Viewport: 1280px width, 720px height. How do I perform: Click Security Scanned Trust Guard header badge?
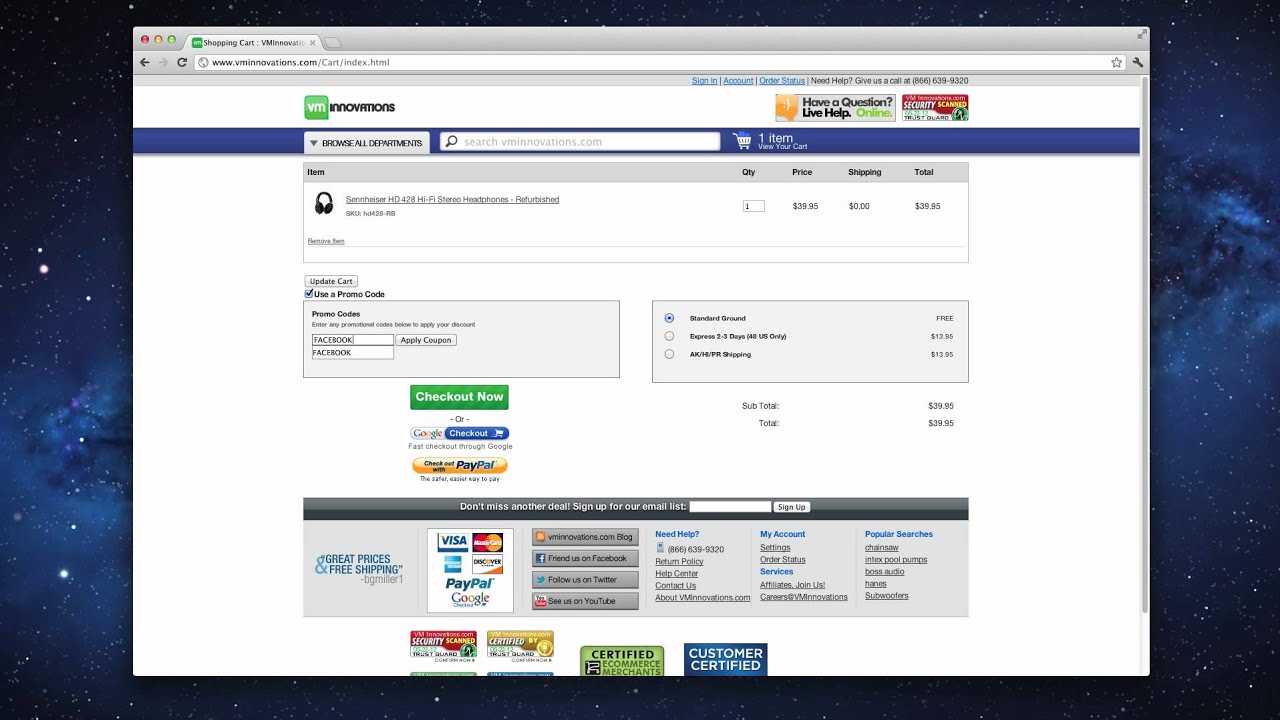tap(935, 107)
